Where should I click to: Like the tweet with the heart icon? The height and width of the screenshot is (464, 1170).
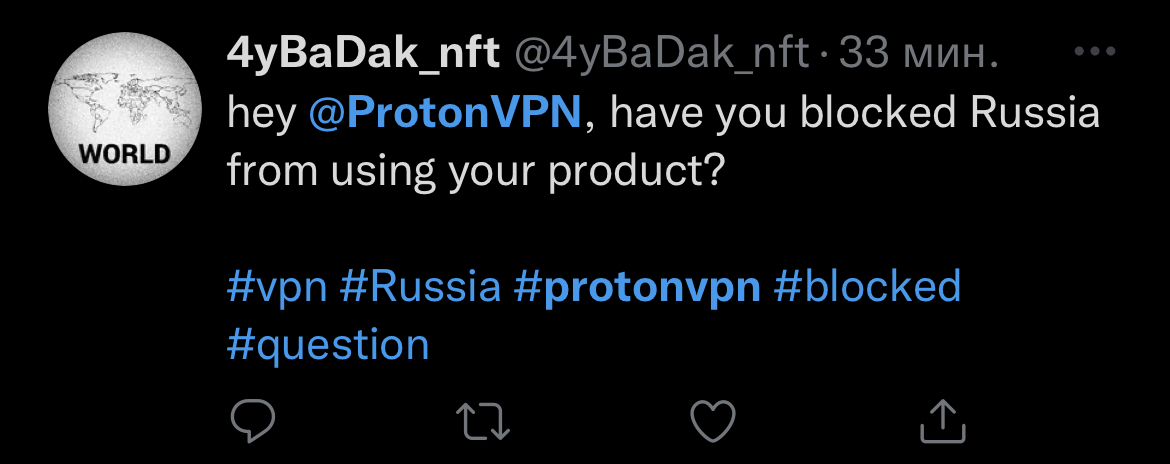point(714,421)
